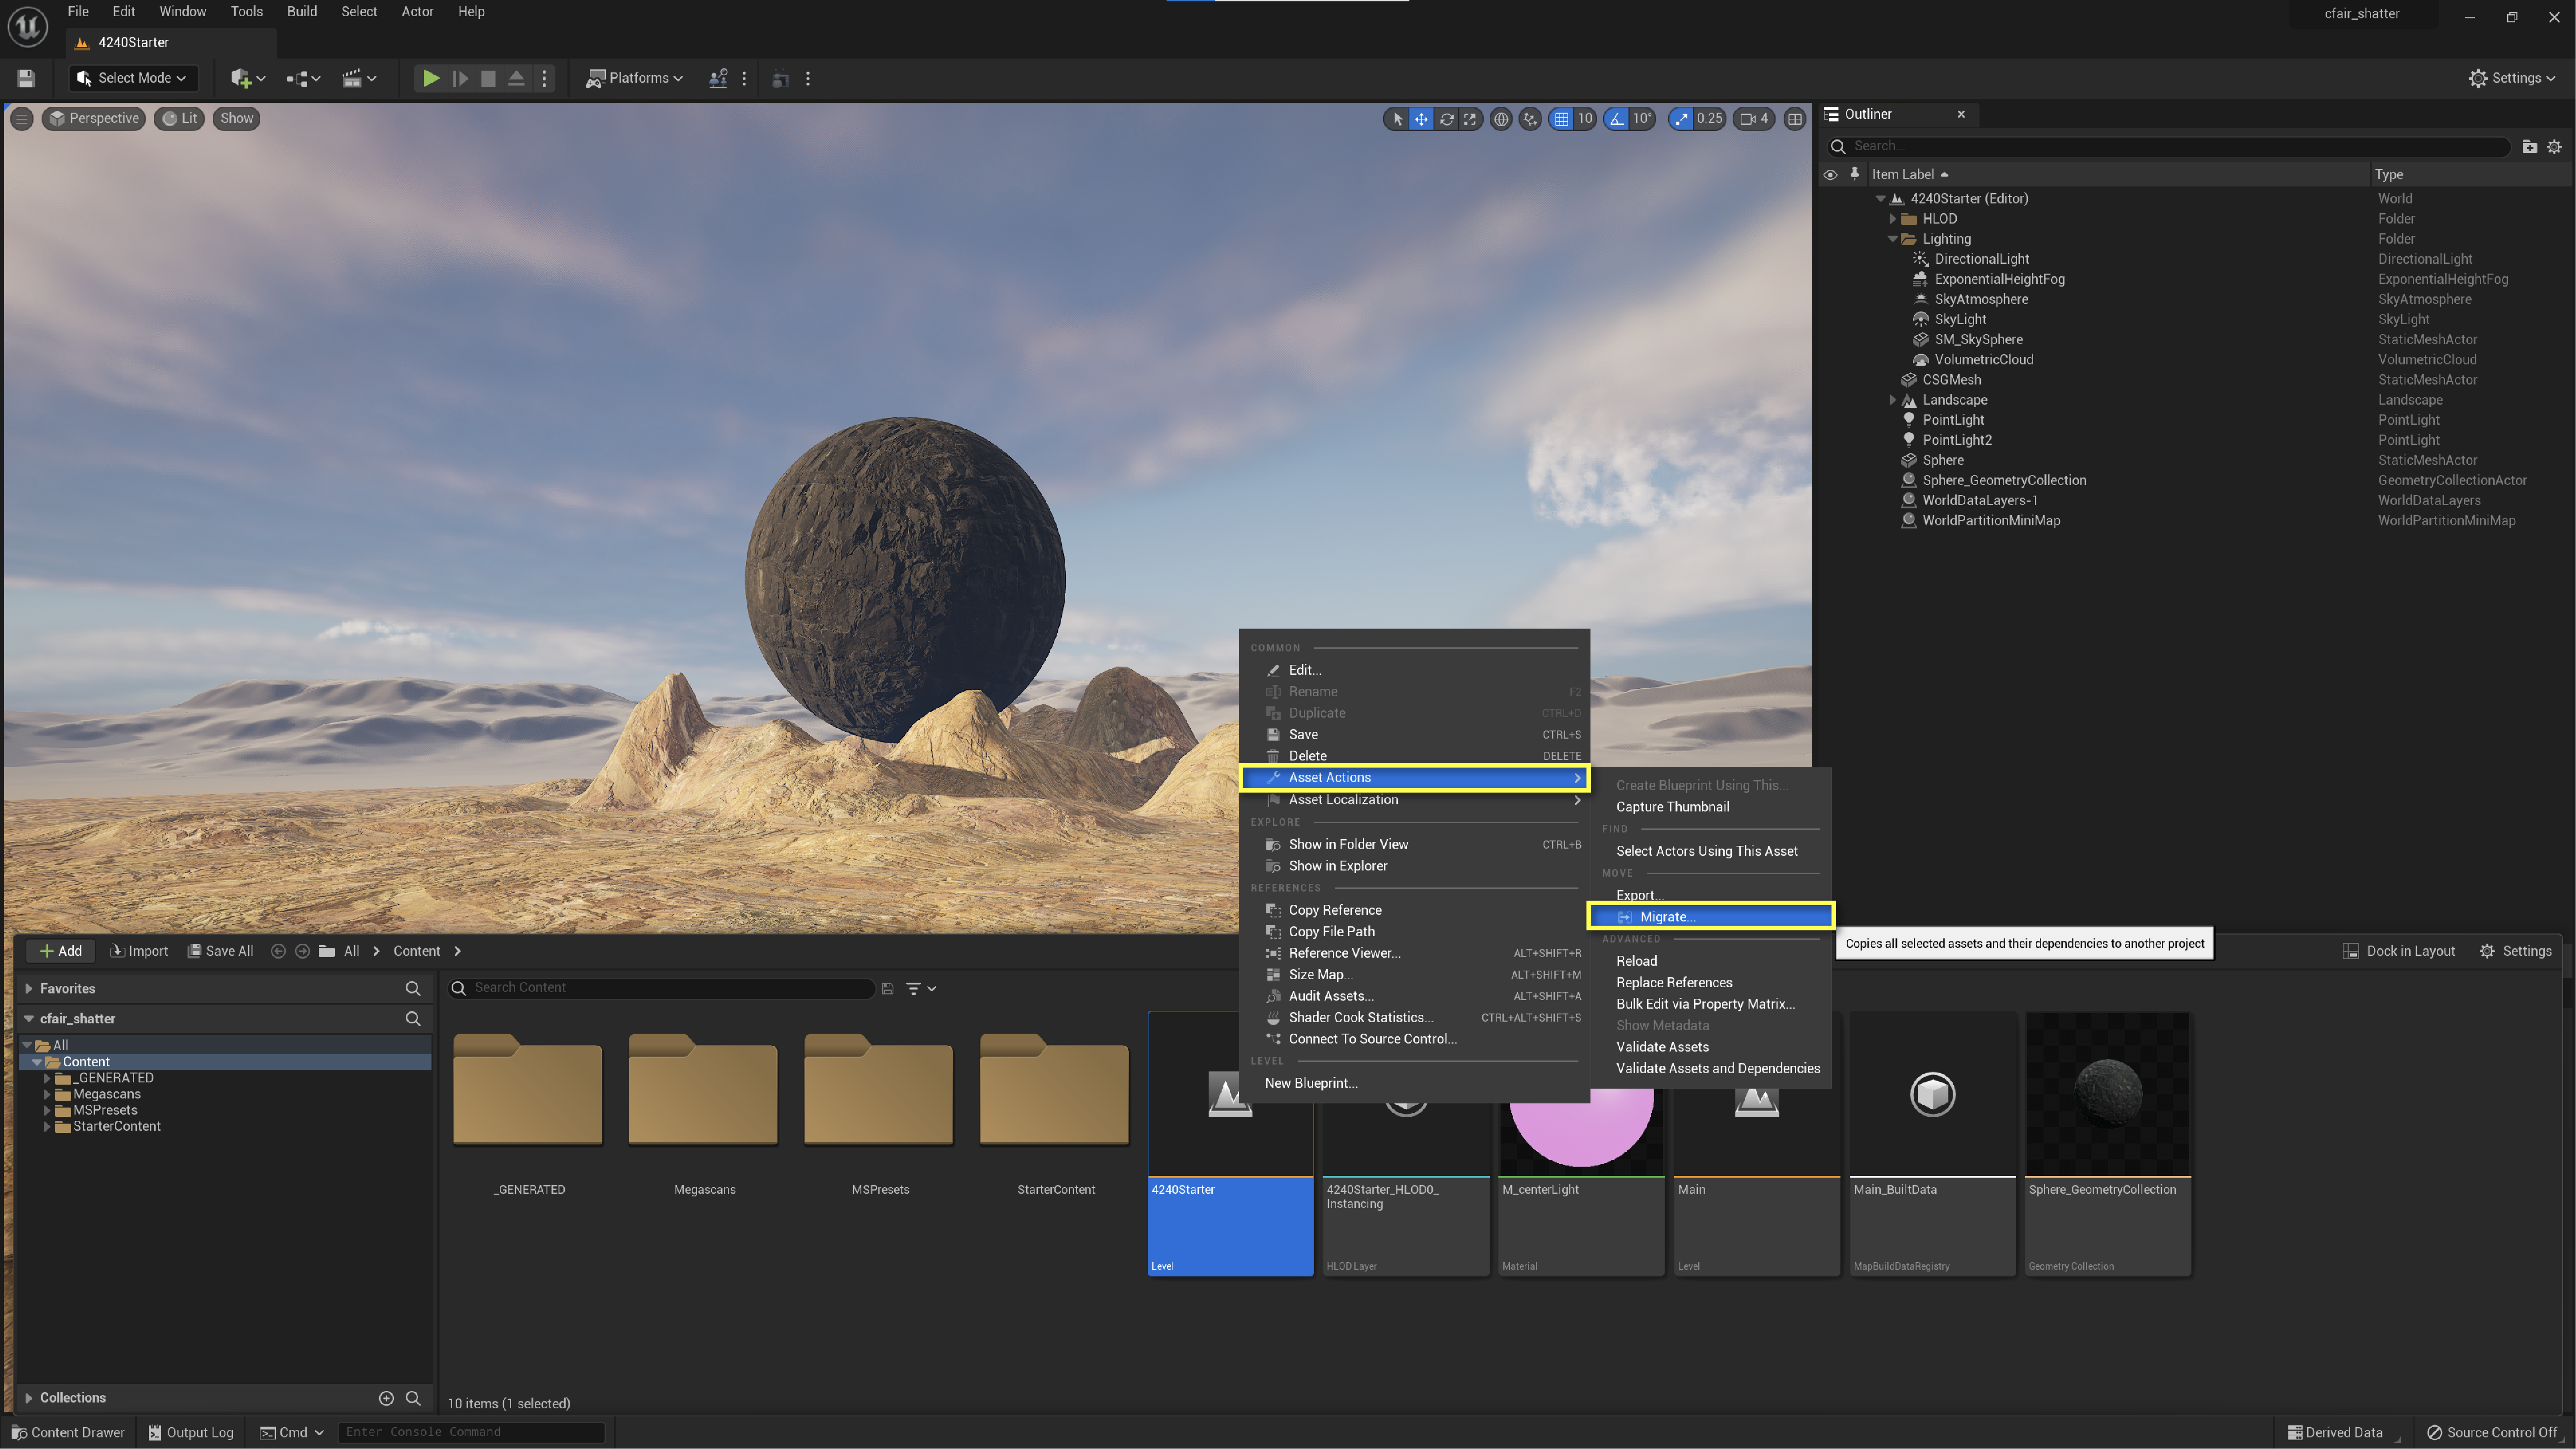Click the Add button in Content Browser
The height and width of the screenshot is (1449, 2576).
[x=60, y=951]
